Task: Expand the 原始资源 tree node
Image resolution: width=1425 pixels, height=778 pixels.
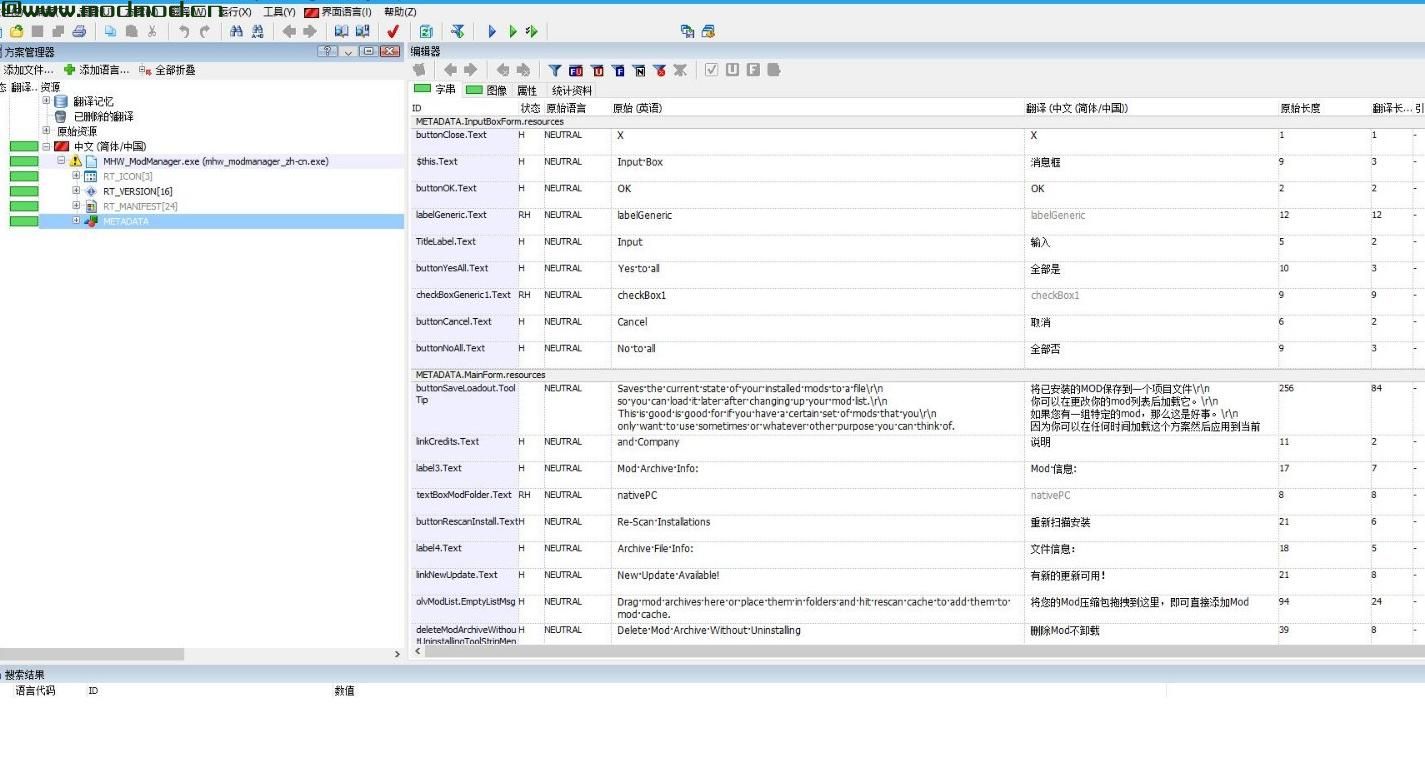Action: tap(46, 131)
